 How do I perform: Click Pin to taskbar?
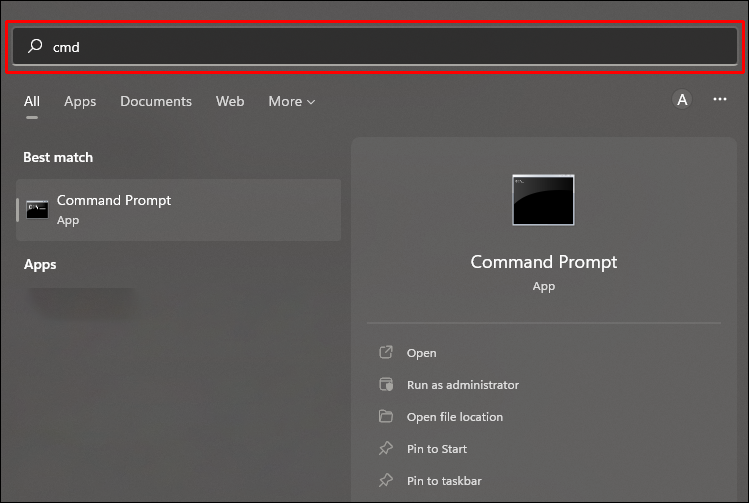click(x=443, y=481)
